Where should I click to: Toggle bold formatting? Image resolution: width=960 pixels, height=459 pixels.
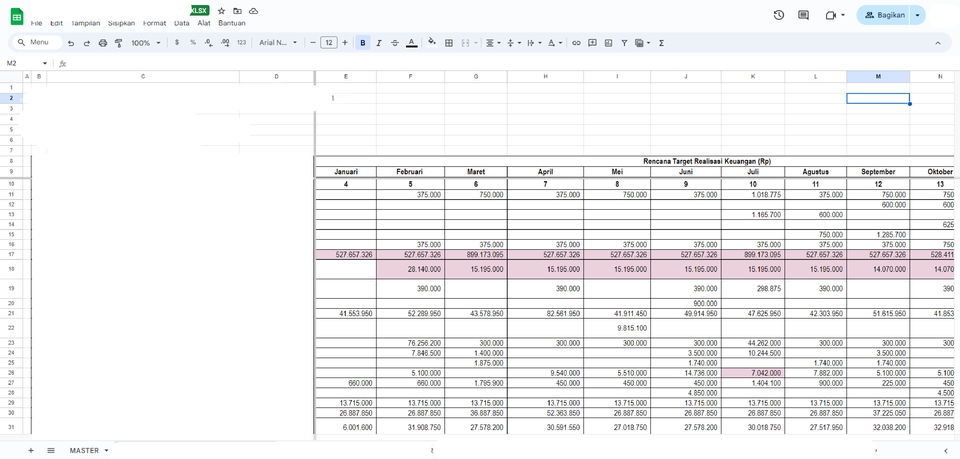(x=363, y=43)
